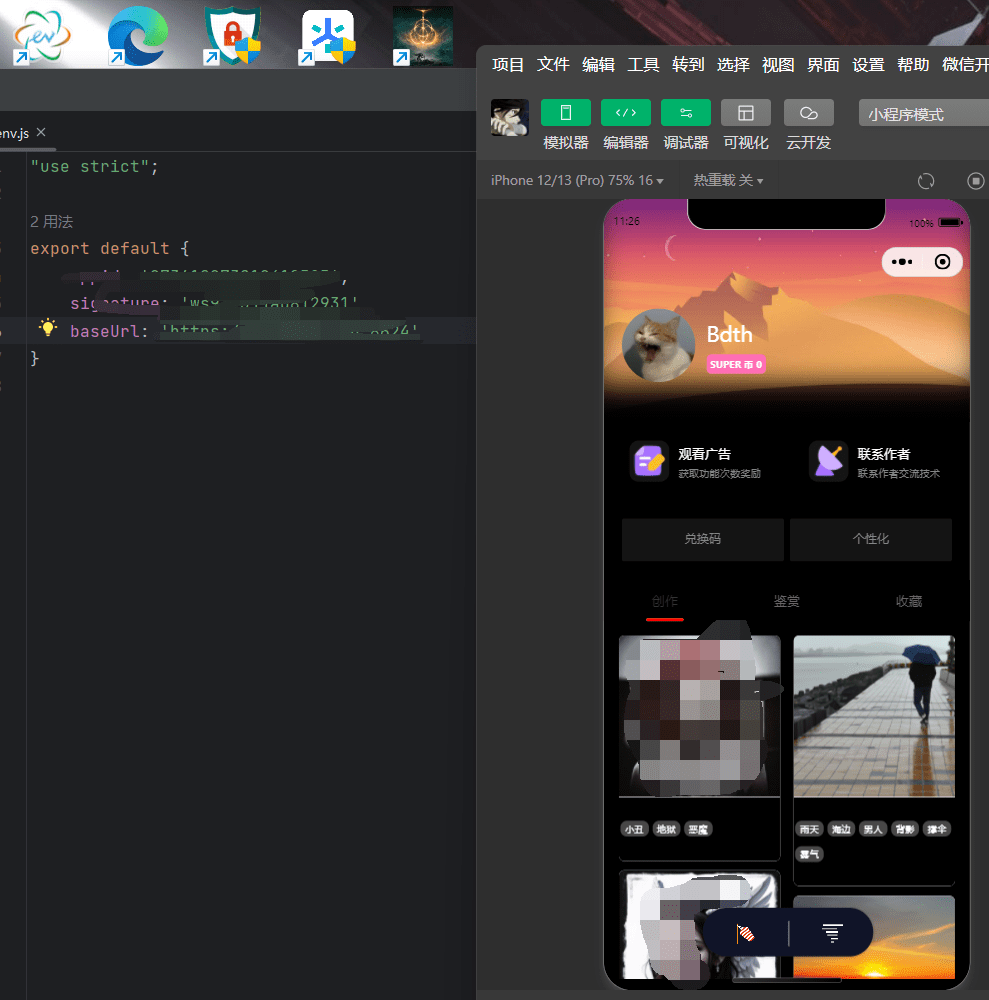Open the mini program three-dots menu

coord(902,261)
